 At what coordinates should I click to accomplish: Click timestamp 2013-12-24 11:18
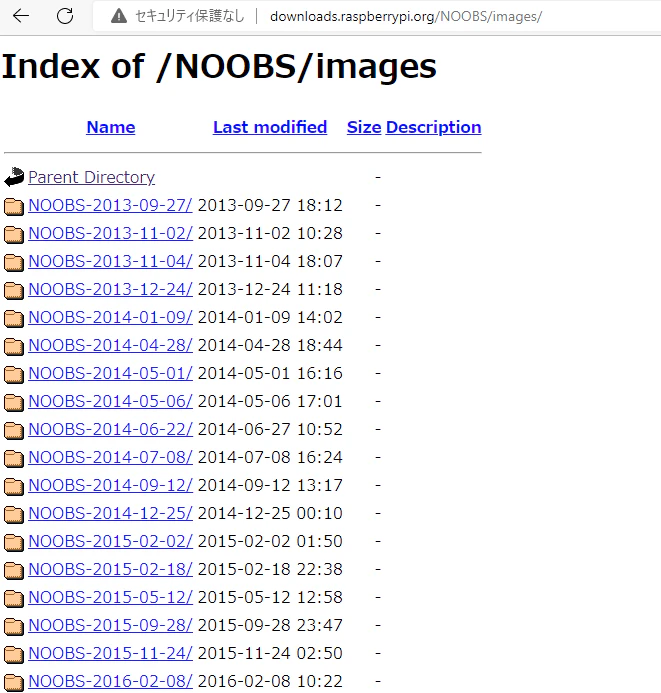pos(270,289)
